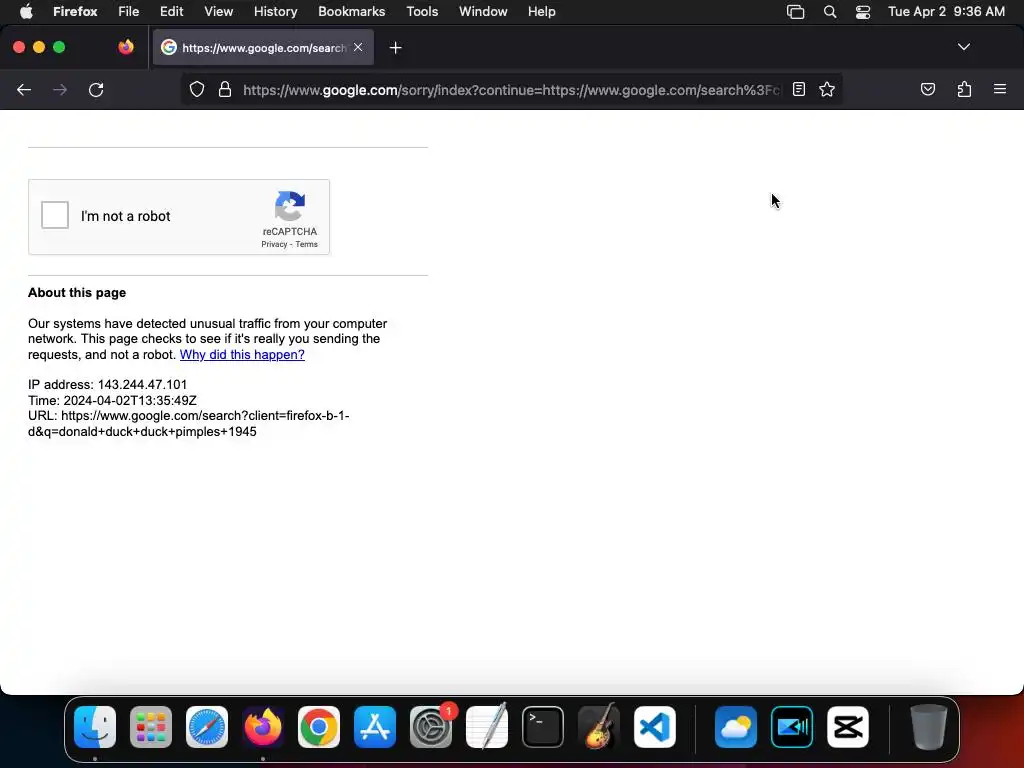
Task: Click the About this page heading
Action: tap(77, 293)
